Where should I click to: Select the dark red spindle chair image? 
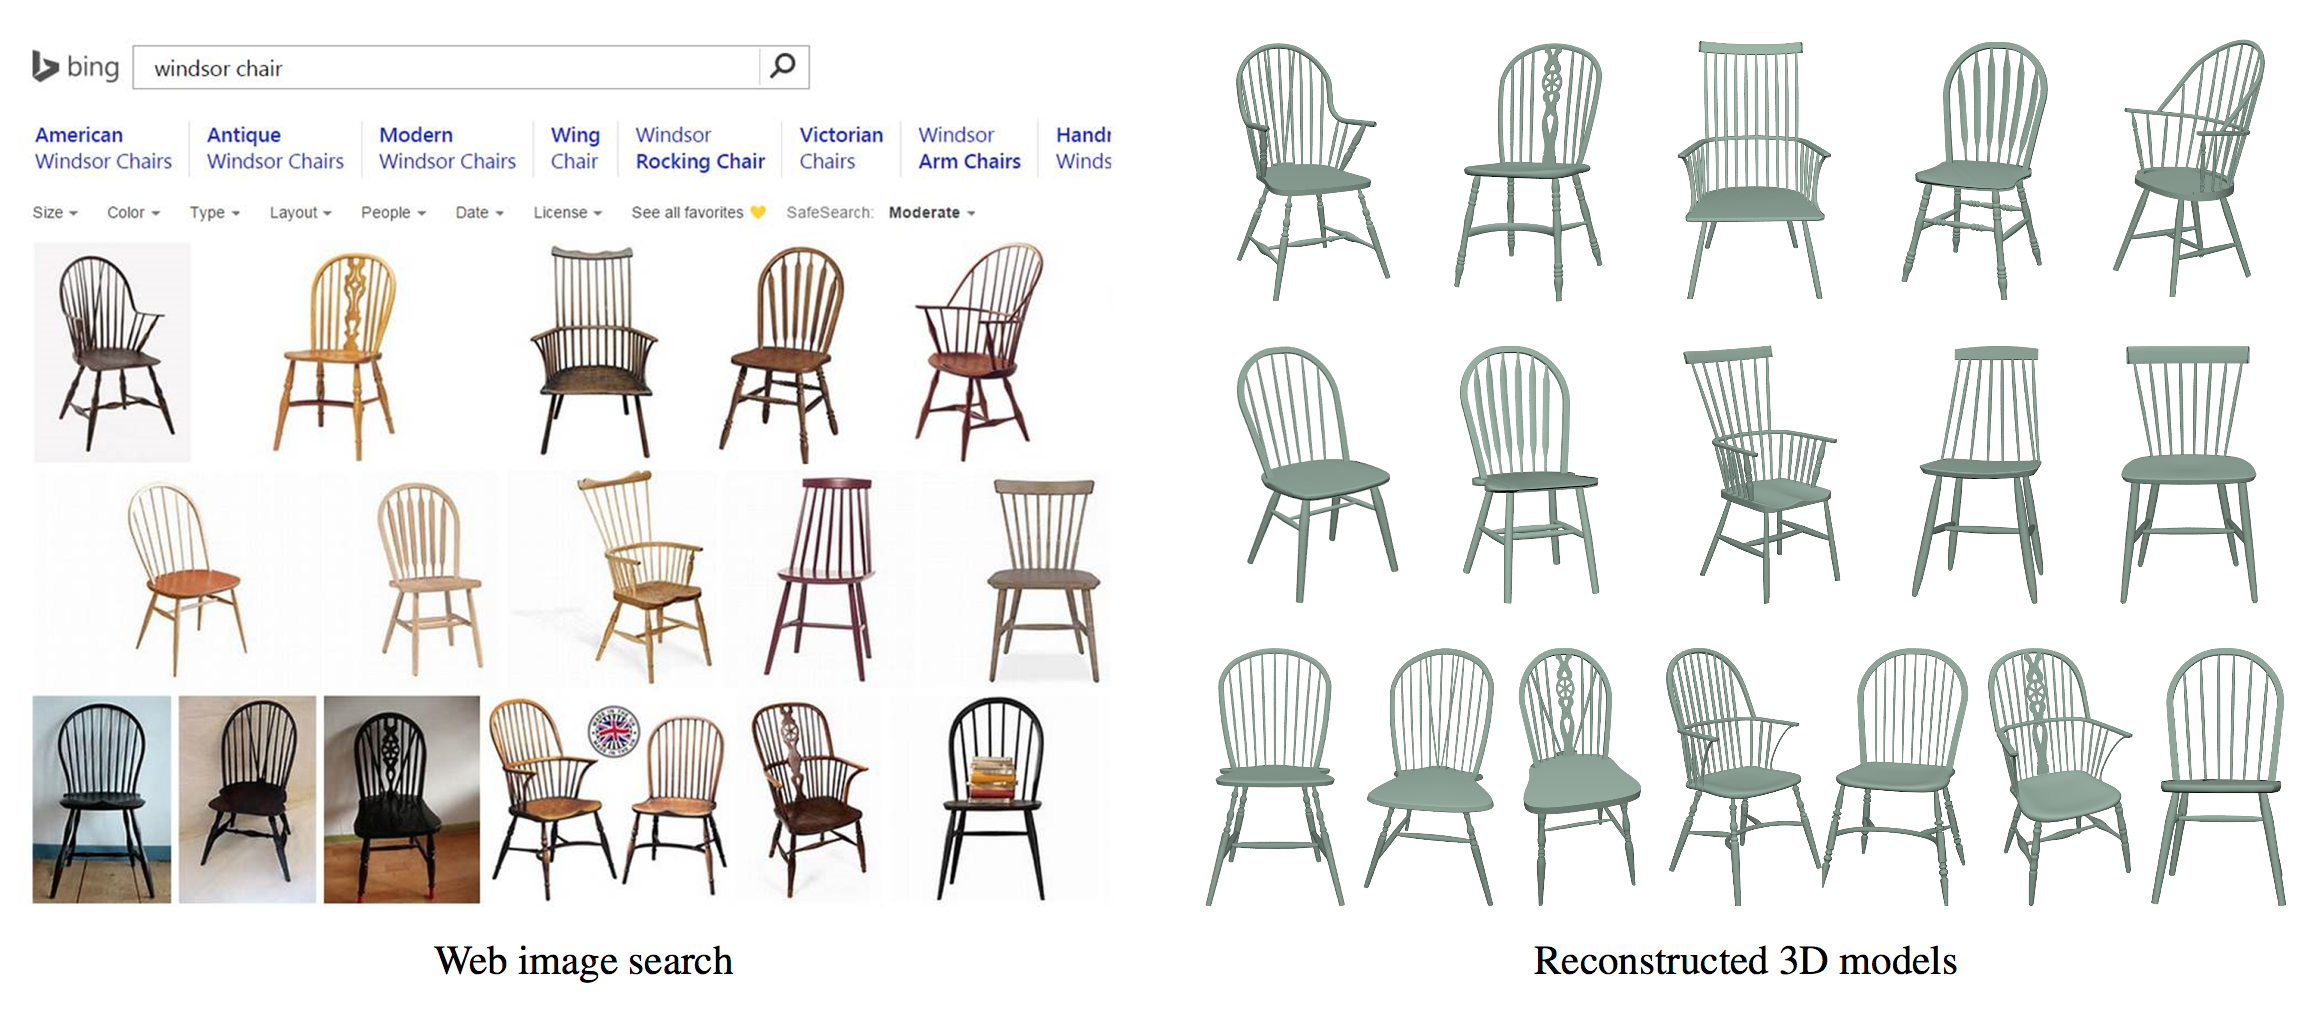[820, 577]
